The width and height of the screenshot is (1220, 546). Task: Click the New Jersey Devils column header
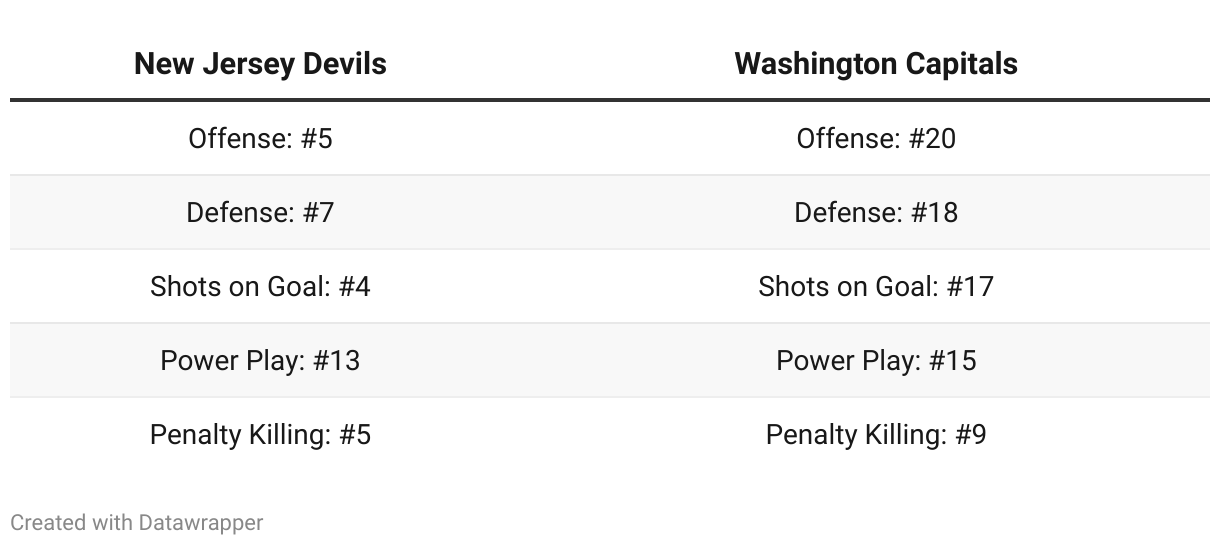(260, 64)
